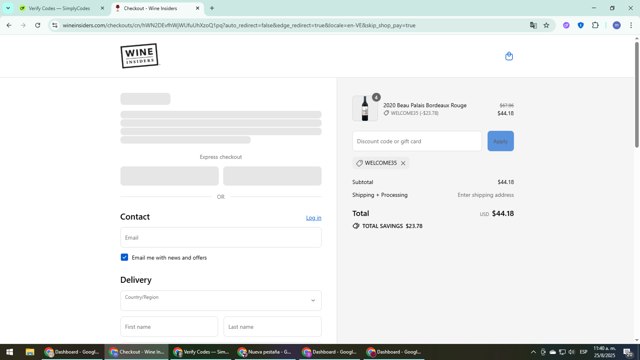
Task: Reload the checkout page
Action: [38, 25]
